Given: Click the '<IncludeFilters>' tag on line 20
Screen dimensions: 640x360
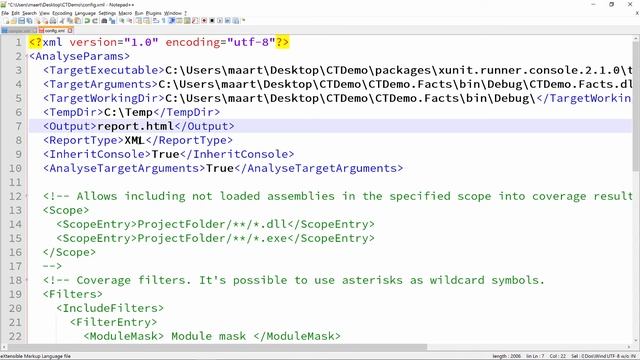Looking at the screenshot, I should click(110, 308).
